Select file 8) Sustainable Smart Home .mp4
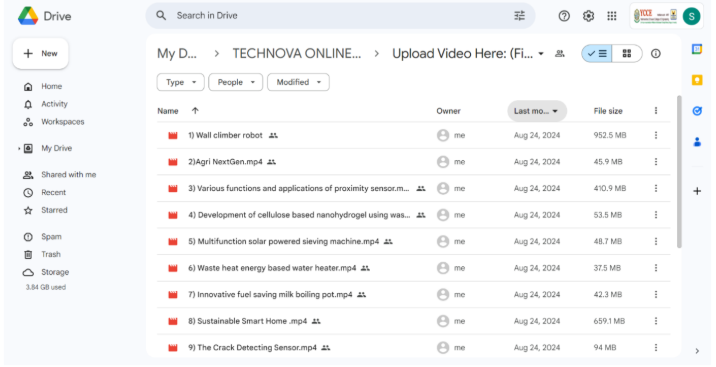716x367 pixels. point(247,321)
